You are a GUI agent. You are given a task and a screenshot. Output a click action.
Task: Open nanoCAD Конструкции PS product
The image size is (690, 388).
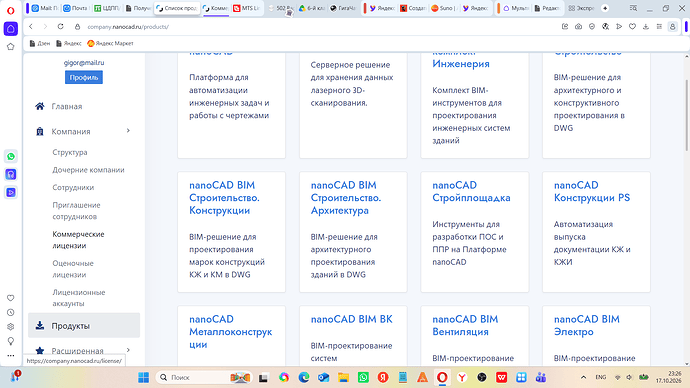(591, 191)
